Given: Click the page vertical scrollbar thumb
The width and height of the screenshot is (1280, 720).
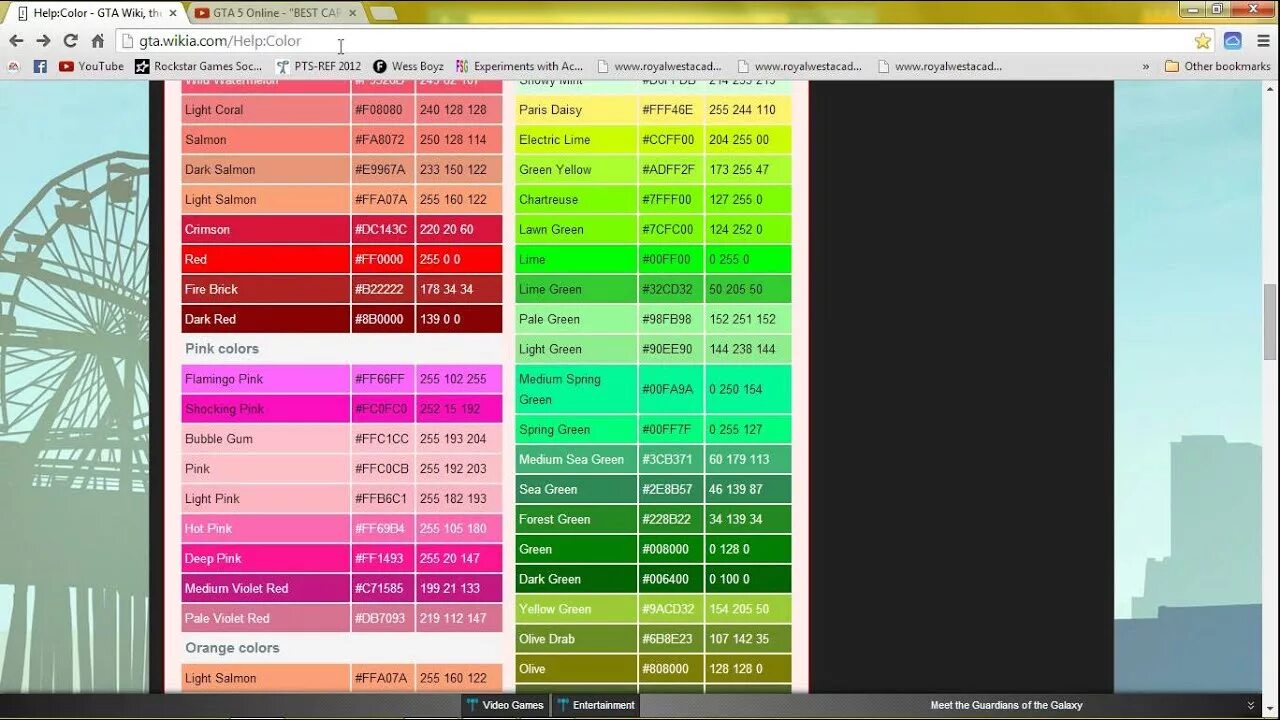Looking at the screenshot, I should coord(1270,322).
